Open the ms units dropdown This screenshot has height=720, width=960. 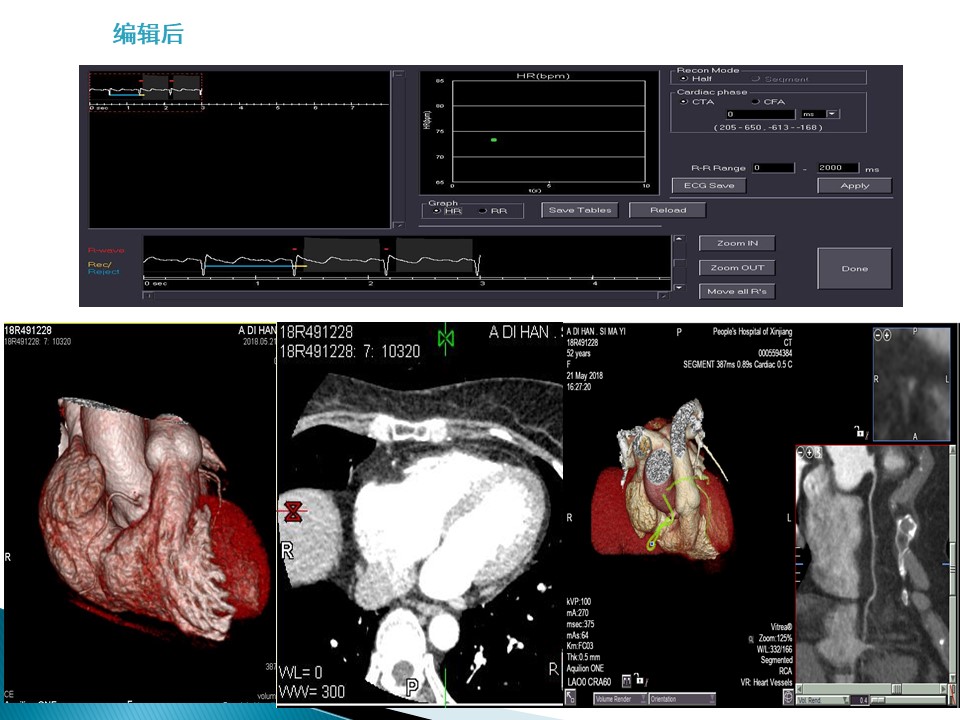click(832, 114)
